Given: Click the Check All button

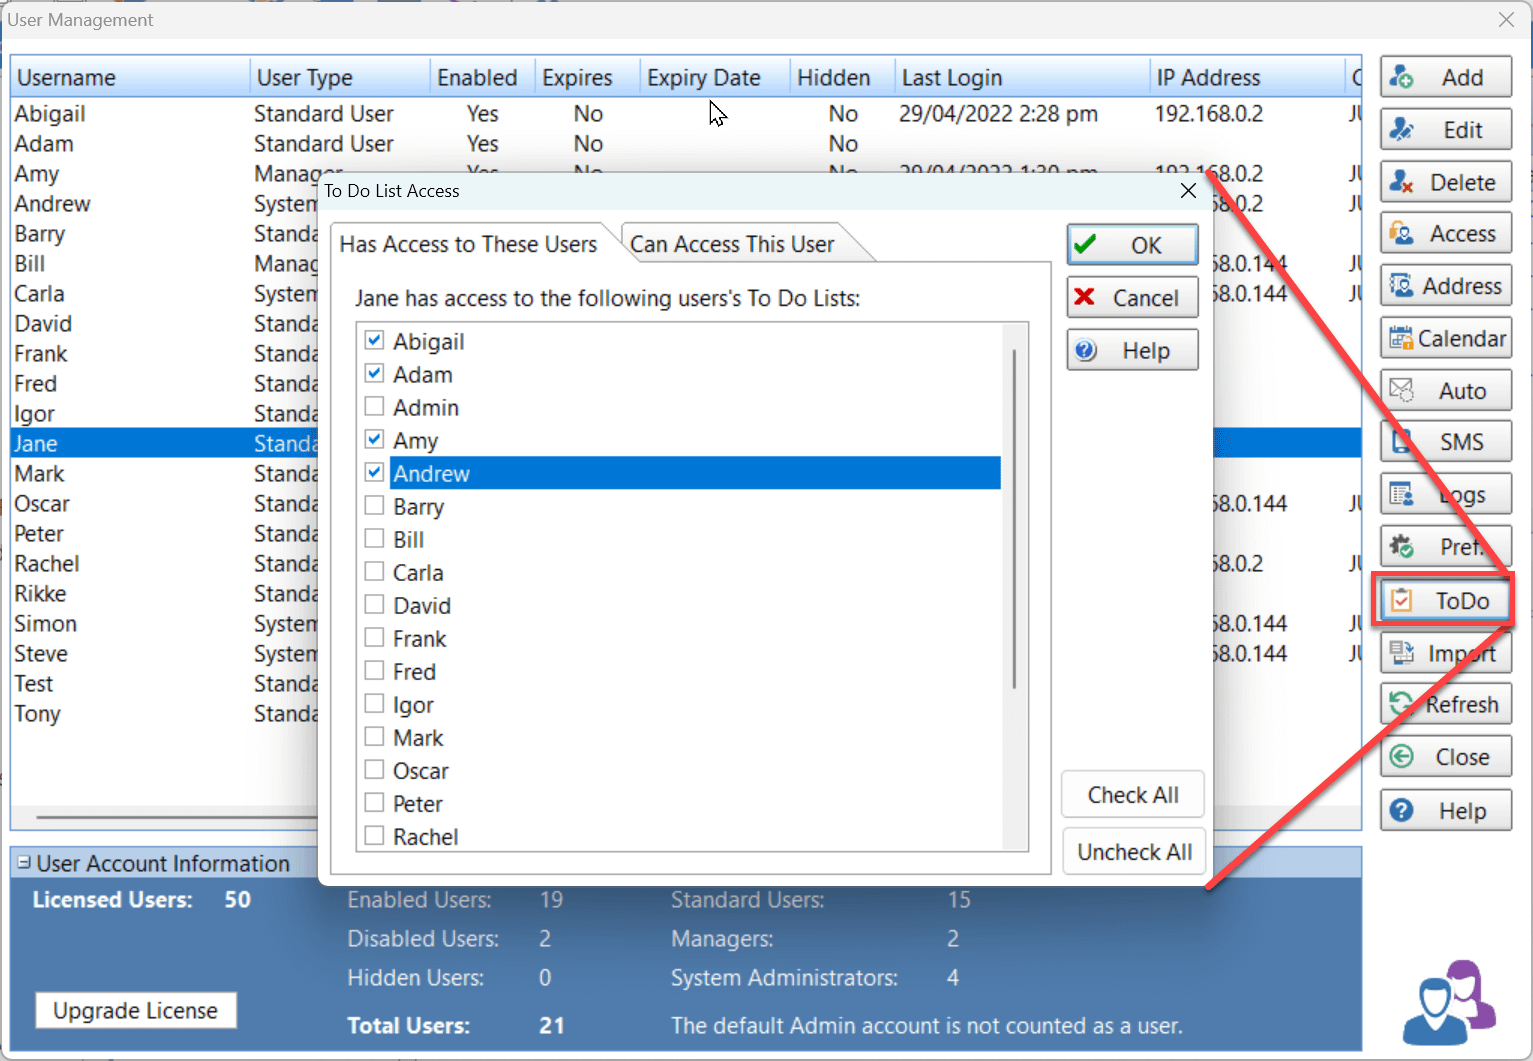Looking at the screenshot, I should pos(1133,795).
